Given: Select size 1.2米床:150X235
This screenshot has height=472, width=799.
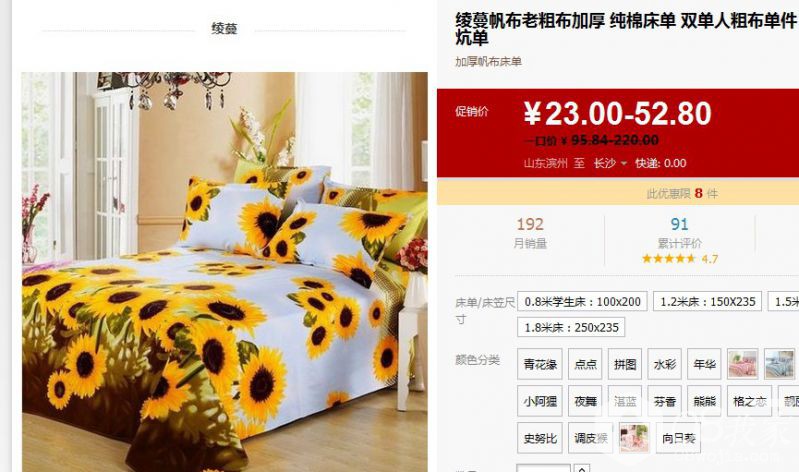Looking at the screenshot, I should pyautogui.click(x=707, y=301).
